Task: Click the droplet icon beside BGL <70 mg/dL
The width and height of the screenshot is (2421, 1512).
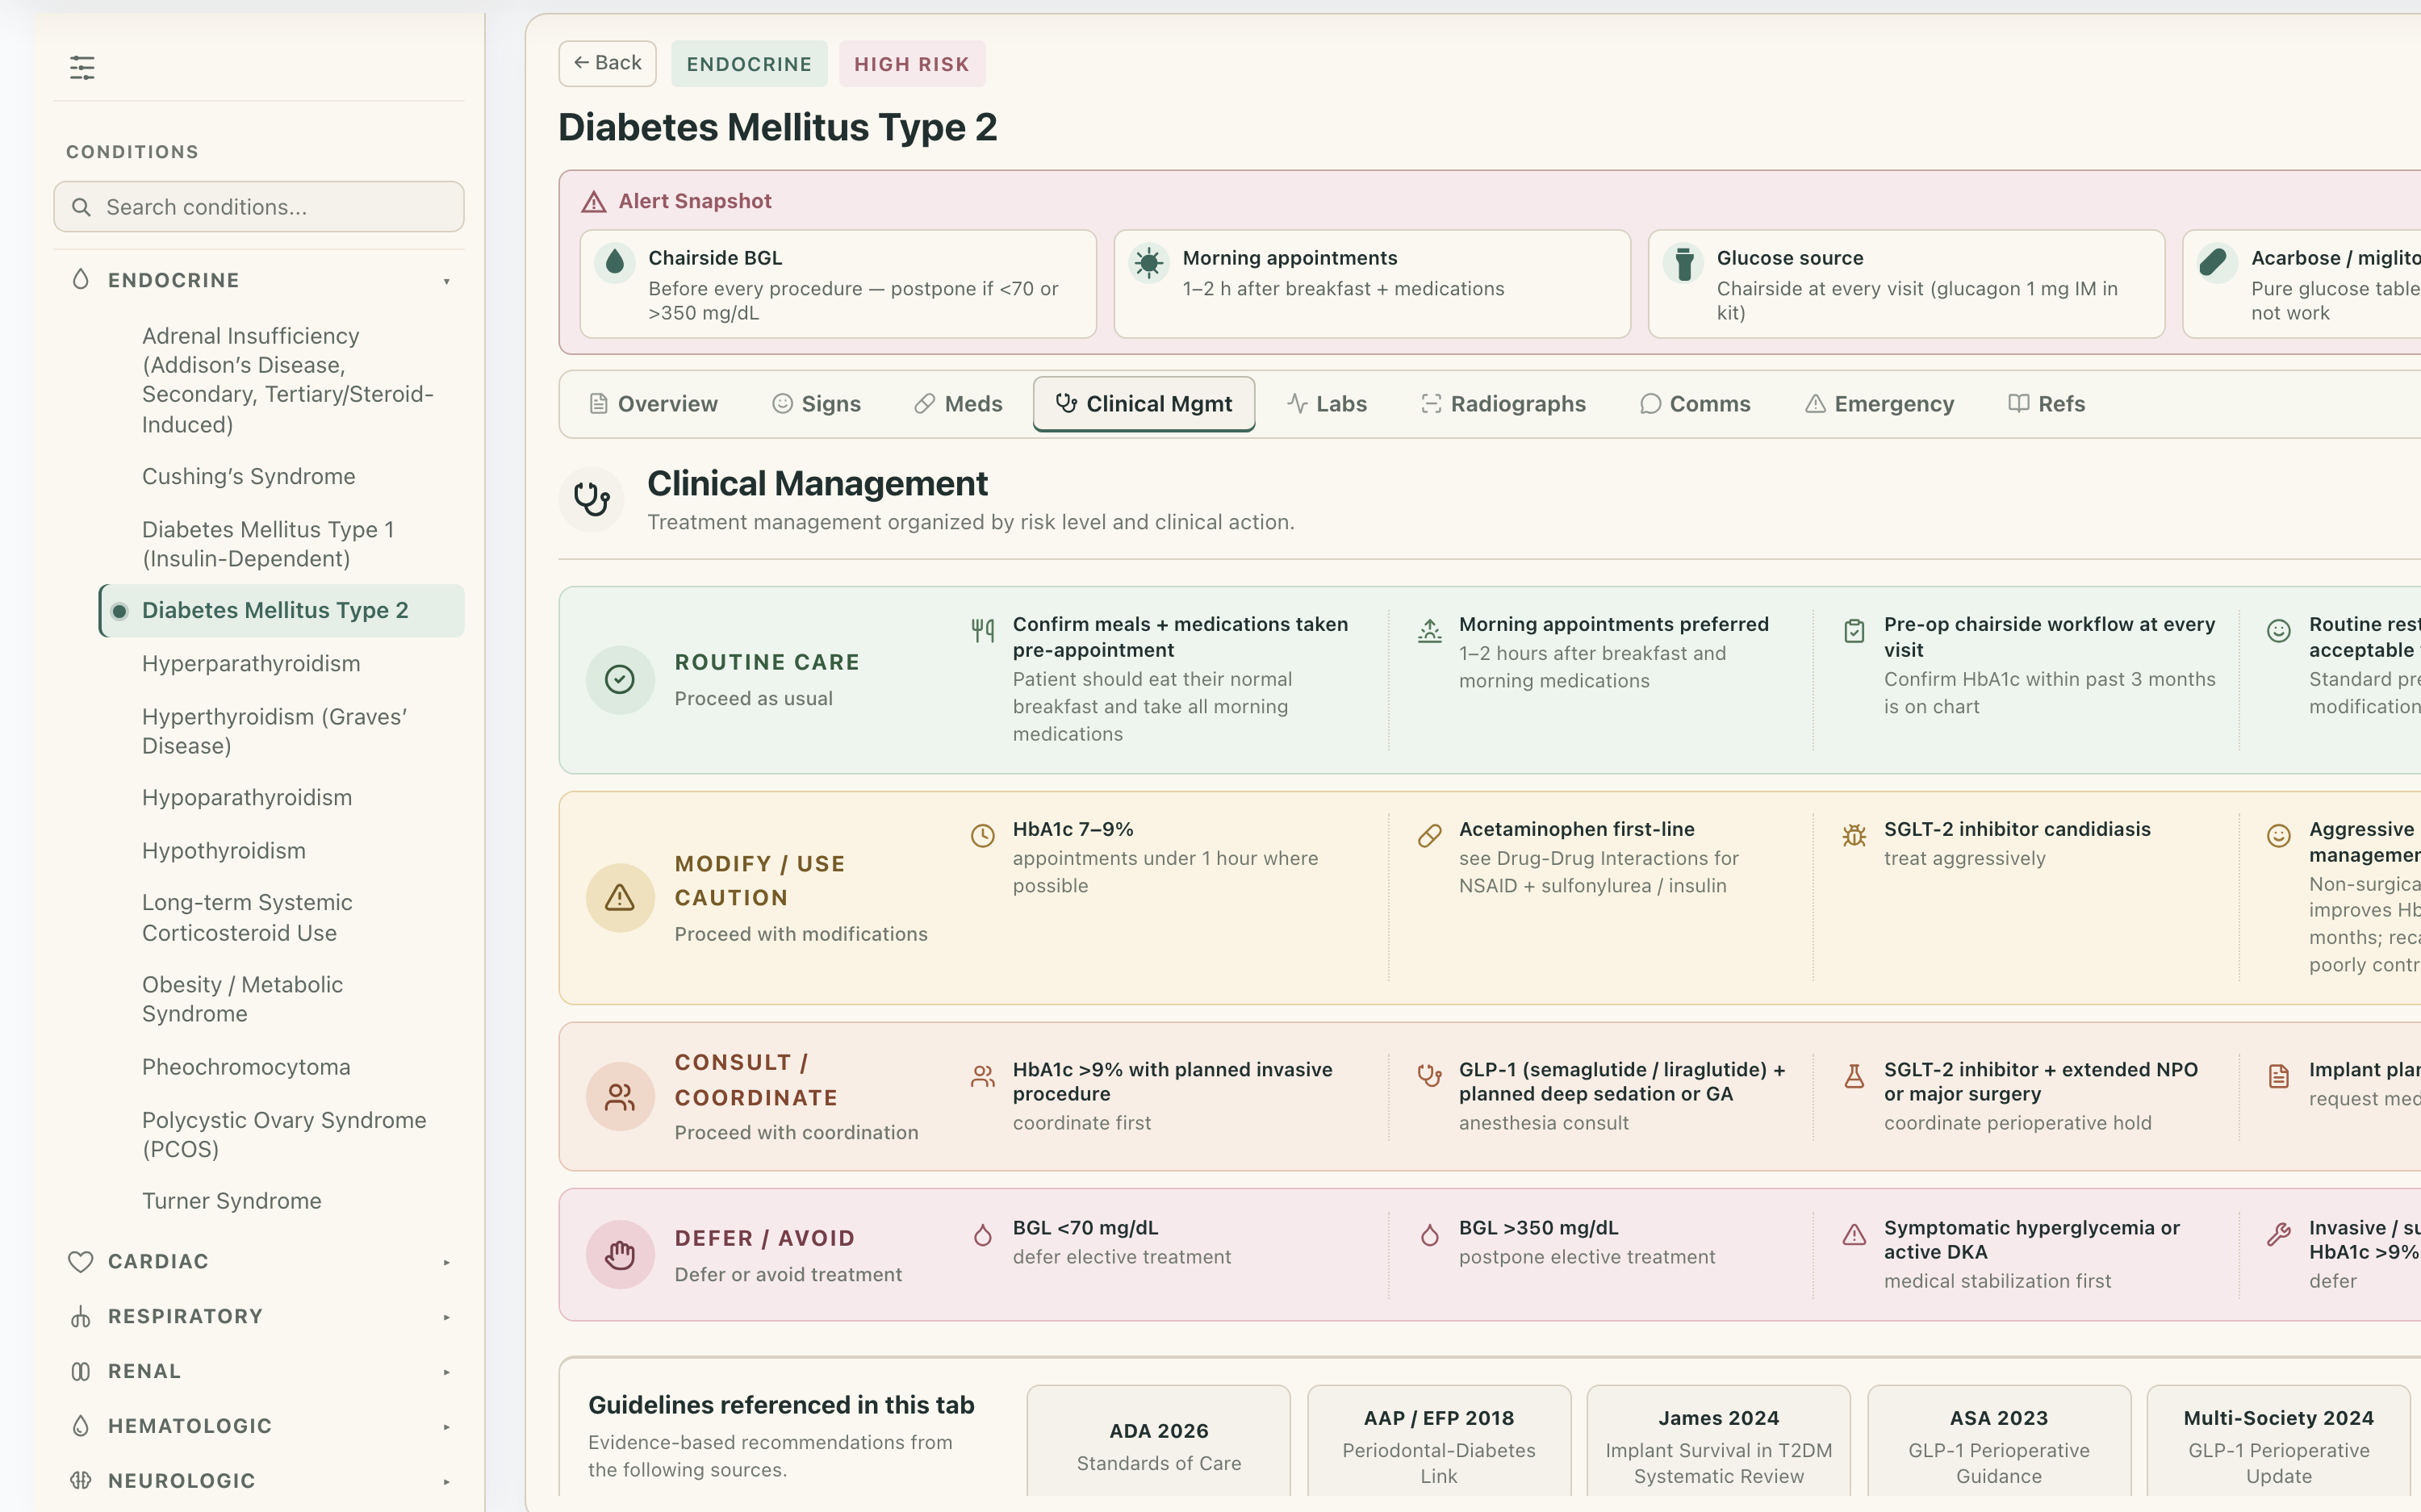Action: (x=983, y=1235)
